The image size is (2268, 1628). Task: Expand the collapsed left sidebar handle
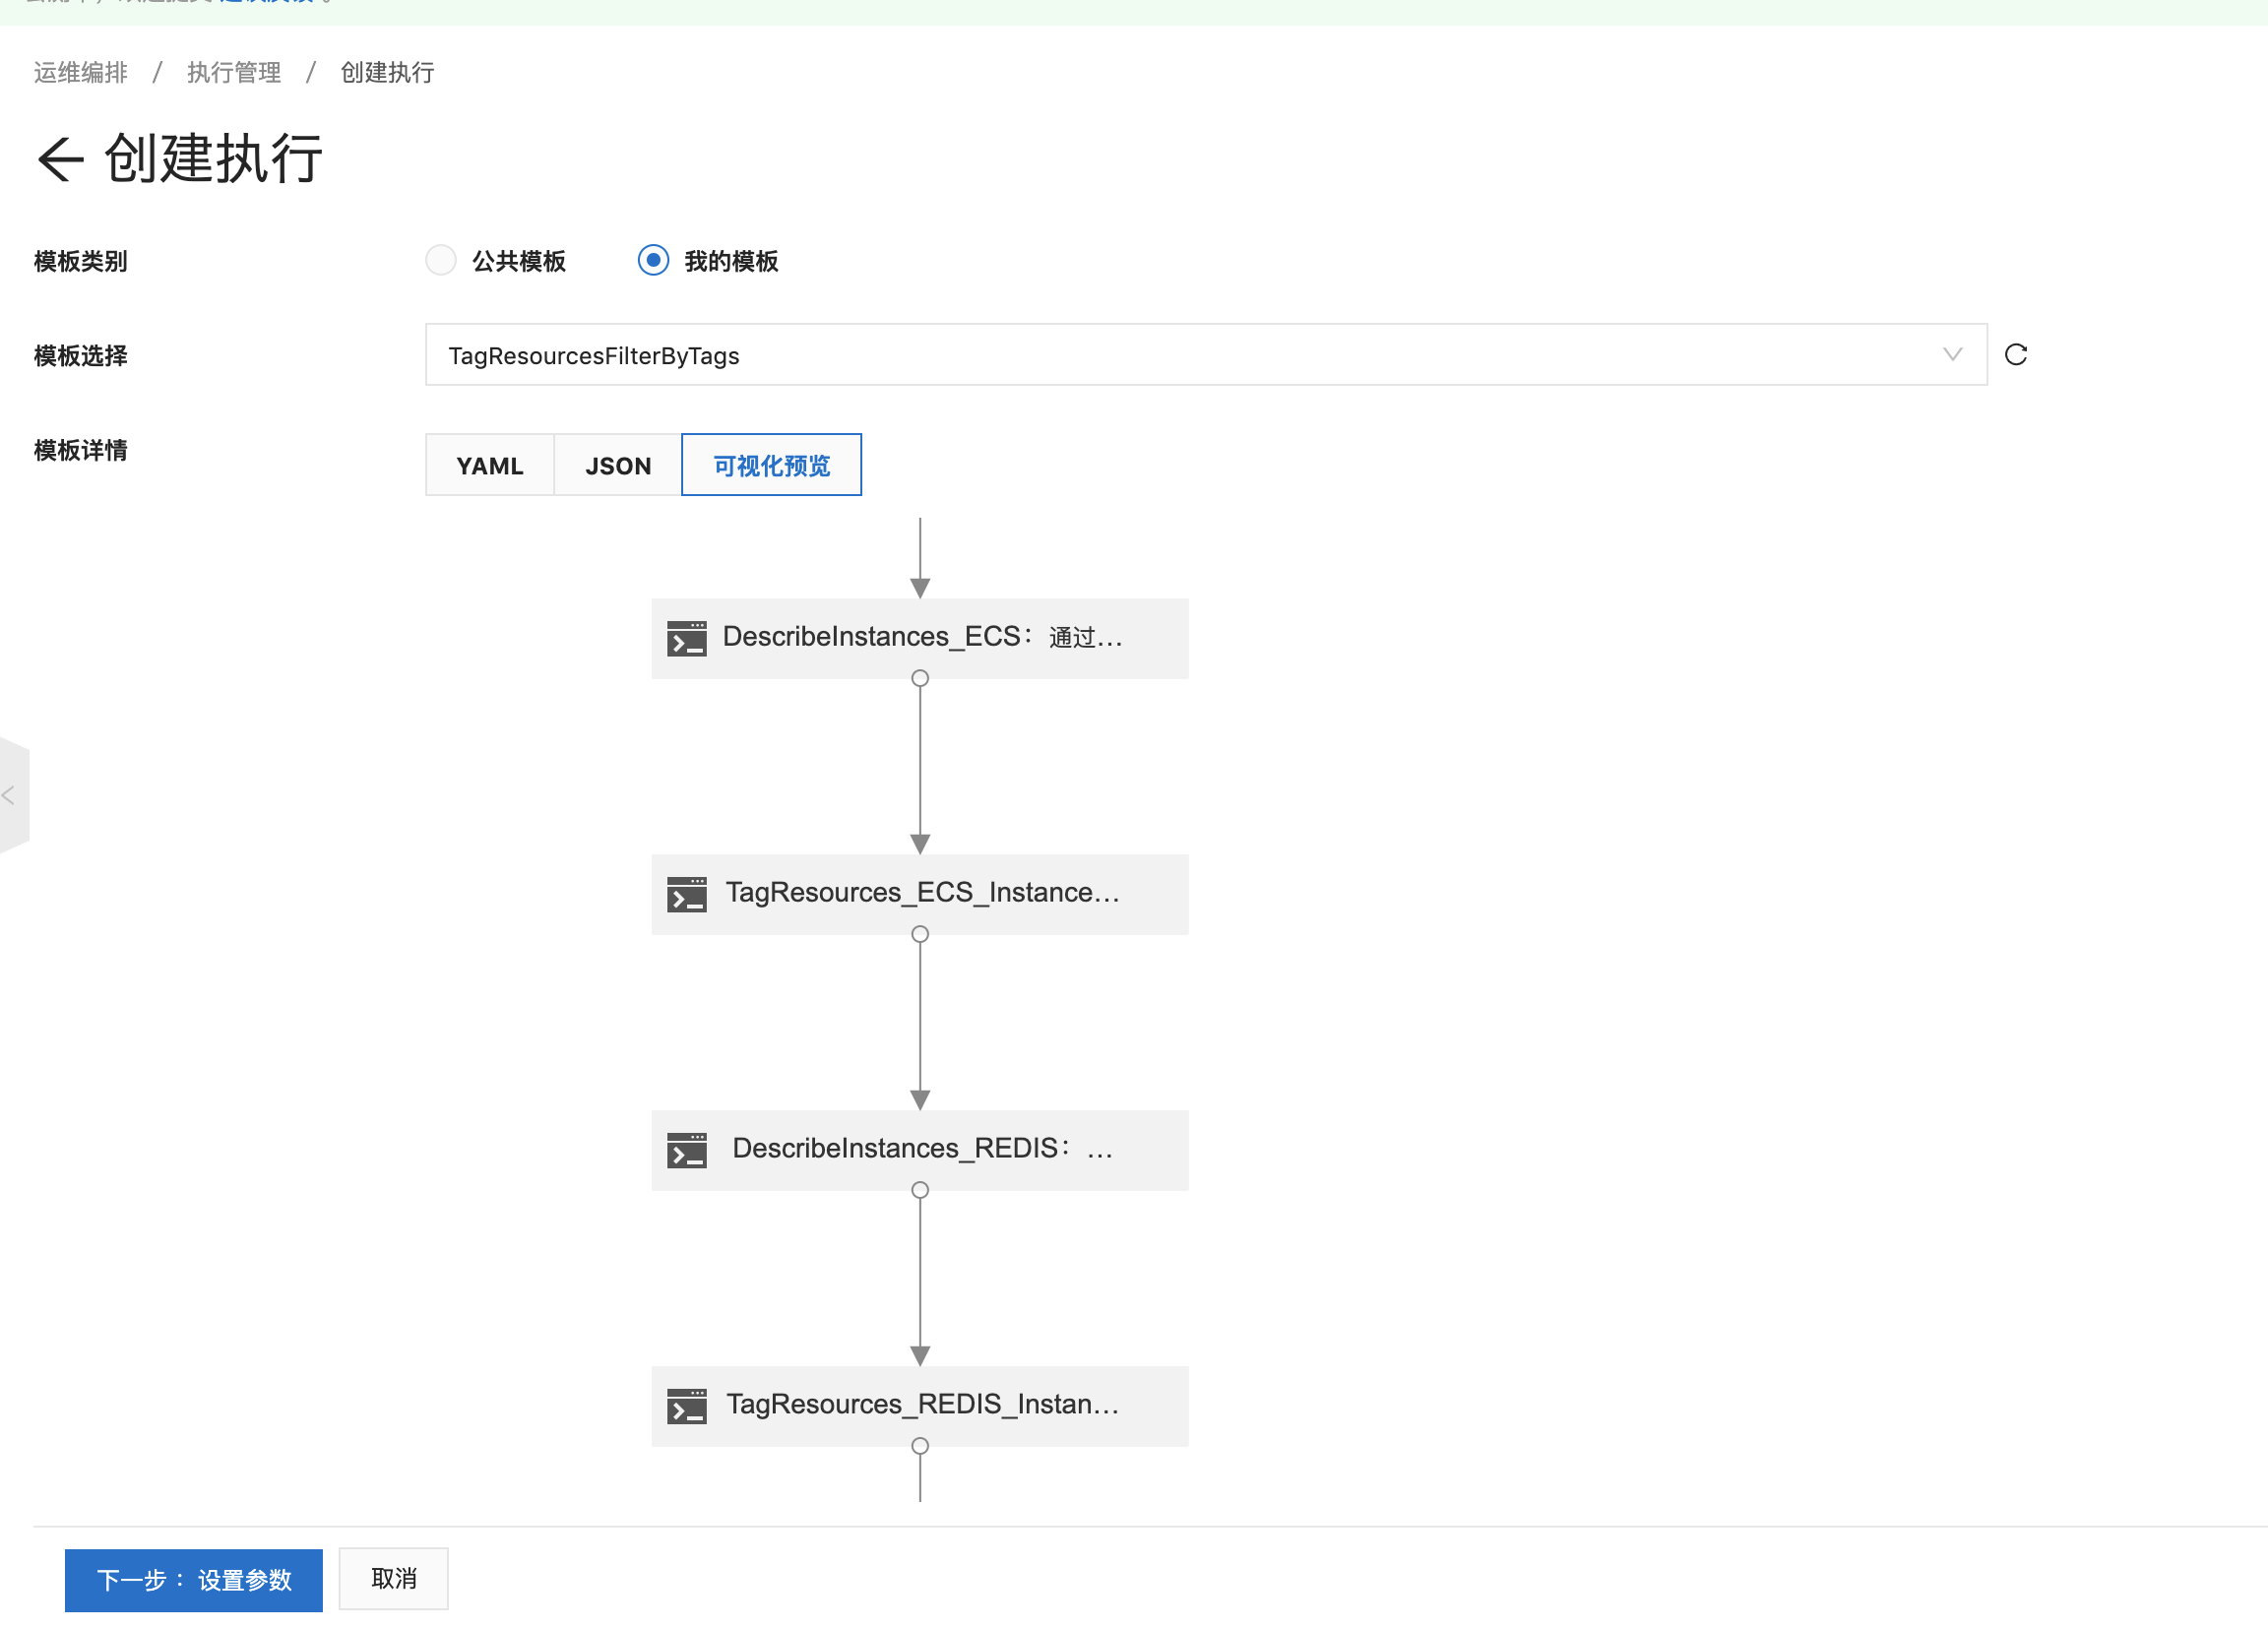pos(12,796)
